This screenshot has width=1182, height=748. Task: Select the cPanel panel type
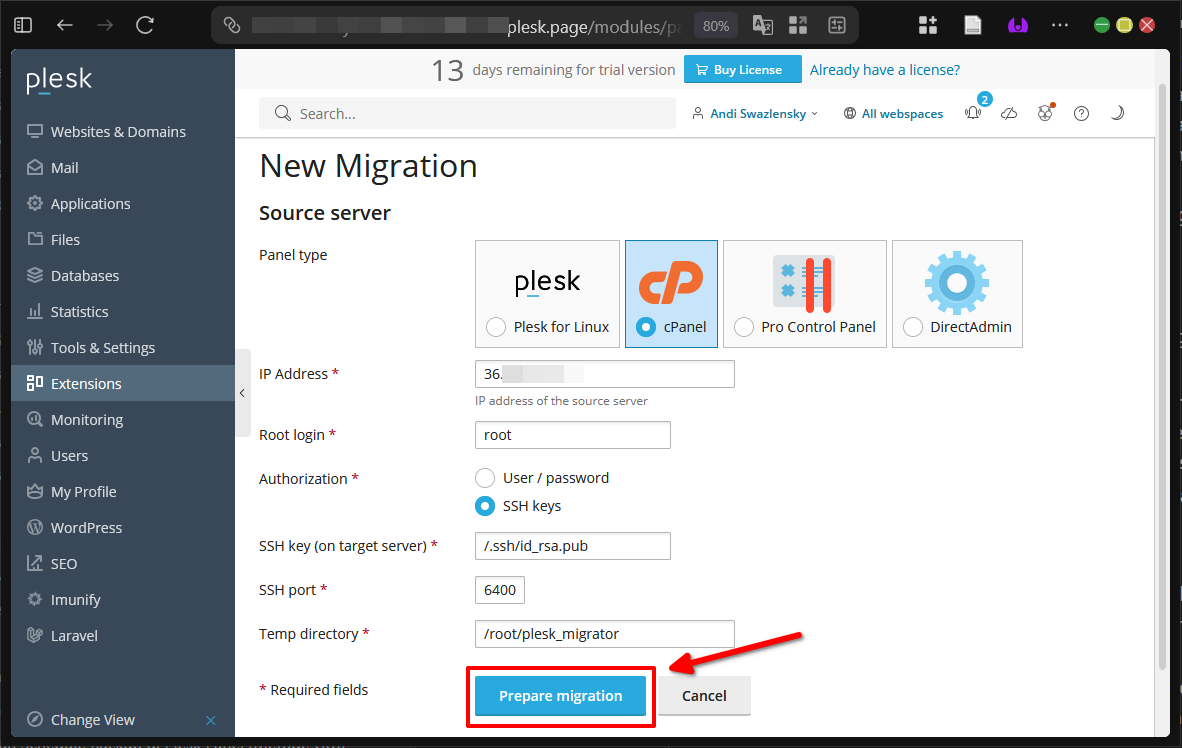(671, 294)
